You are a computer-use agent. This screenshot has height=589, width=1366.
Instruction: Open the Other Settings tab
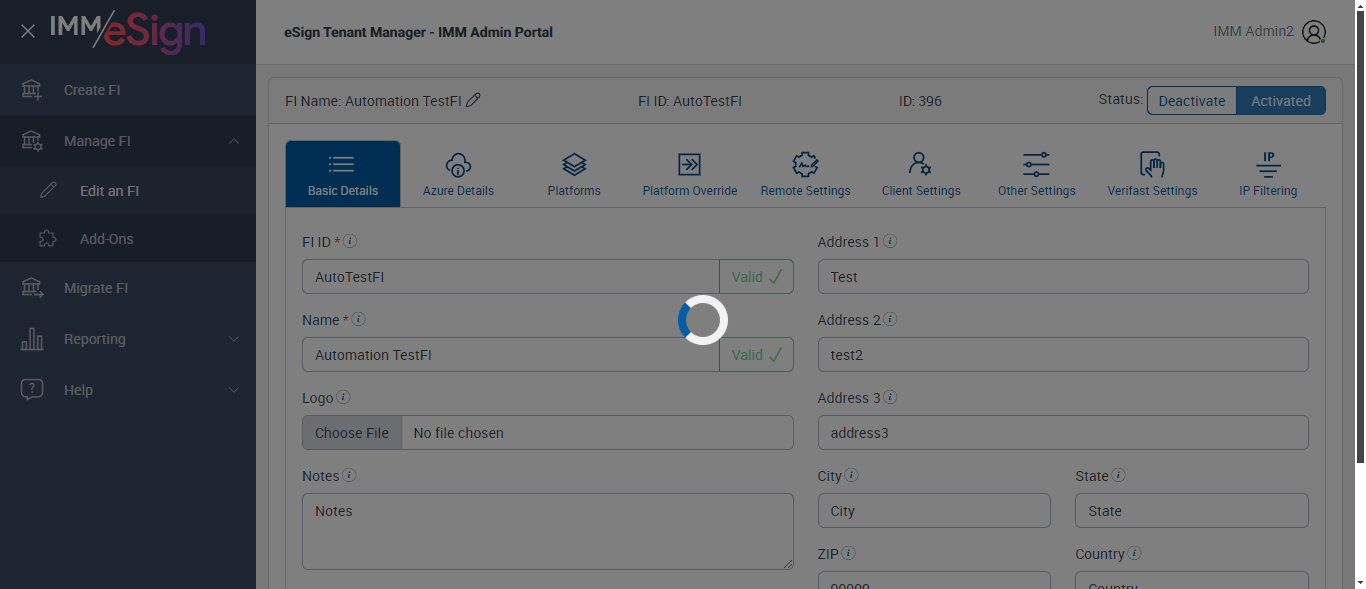click(1037, 174)
